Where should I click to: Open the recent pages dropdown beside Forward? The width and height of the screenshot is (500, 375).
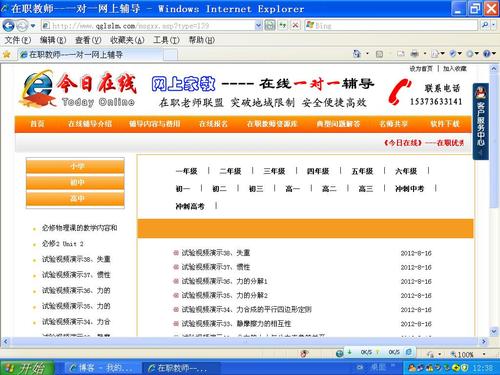point(33,25)
